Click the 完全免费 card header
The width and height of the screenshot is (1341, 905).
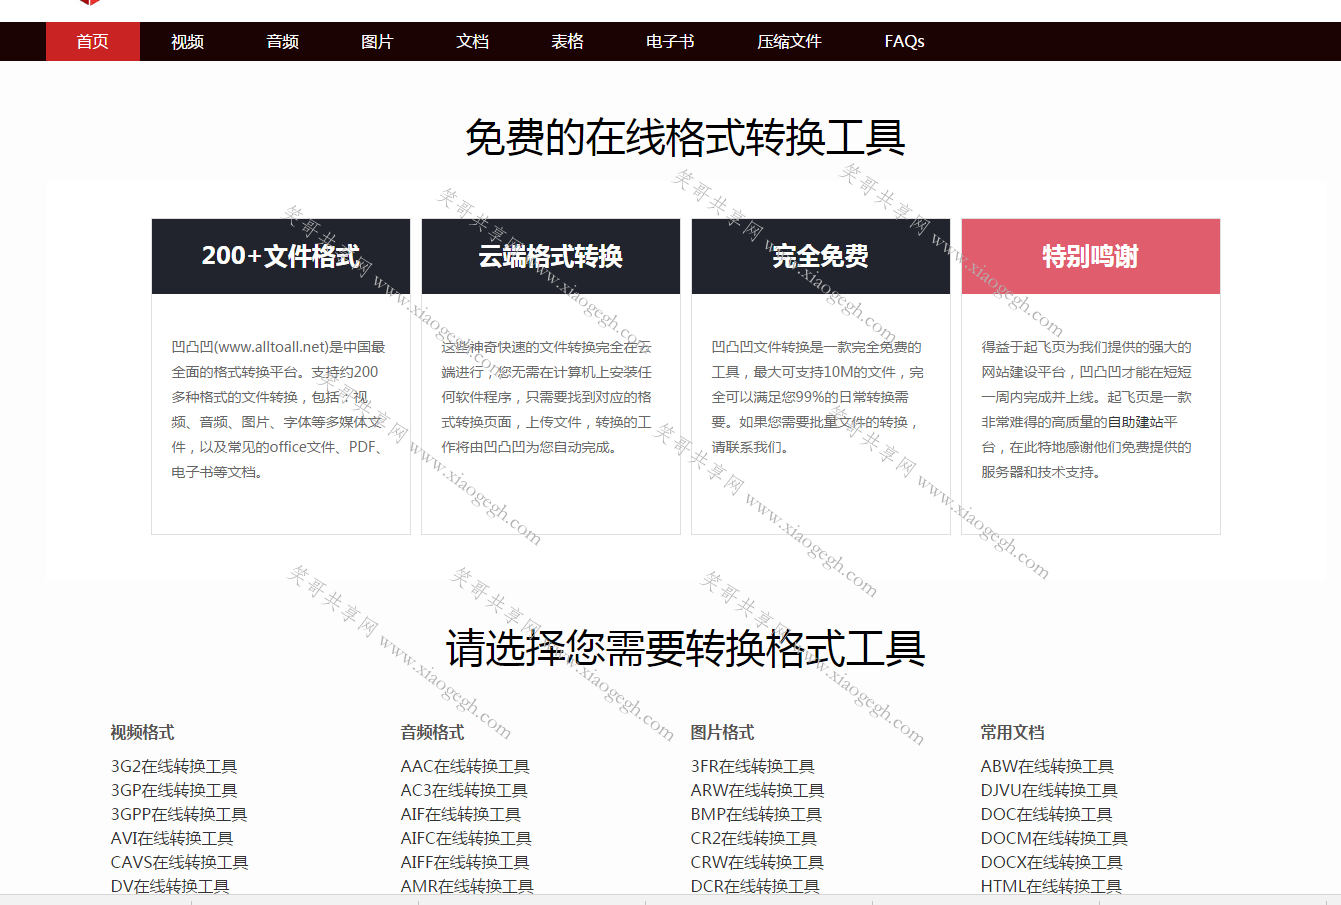click(x=821, y=256)
